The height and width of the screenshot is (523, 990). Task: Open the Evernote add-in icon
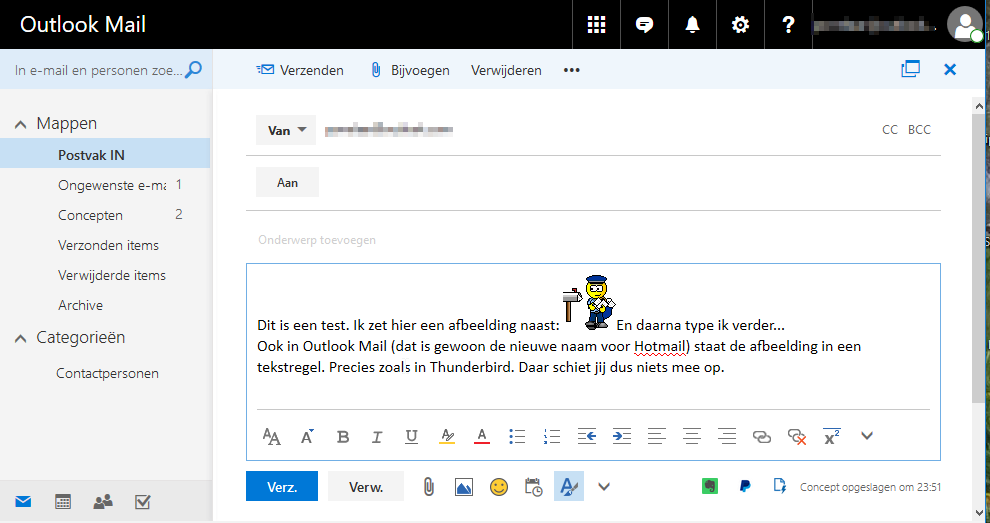tap(710, 486)
